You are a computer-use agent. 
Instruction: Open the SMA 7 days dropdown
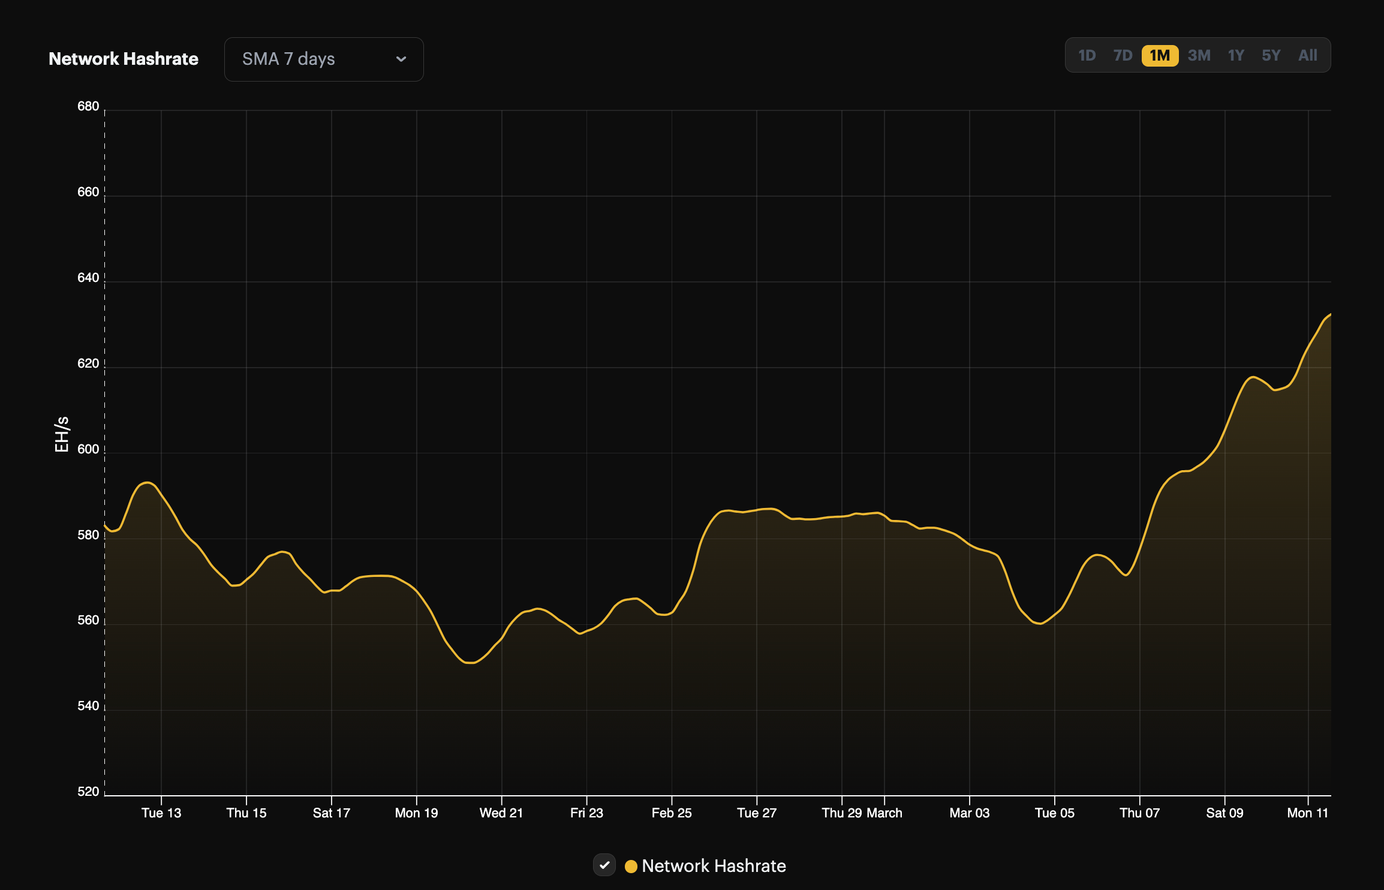[x=323, y=59]
